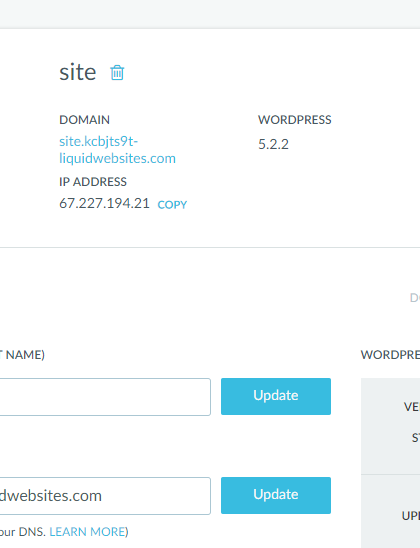
Task: Click the DOMAIN label
Action: click(x=84, y=120)
